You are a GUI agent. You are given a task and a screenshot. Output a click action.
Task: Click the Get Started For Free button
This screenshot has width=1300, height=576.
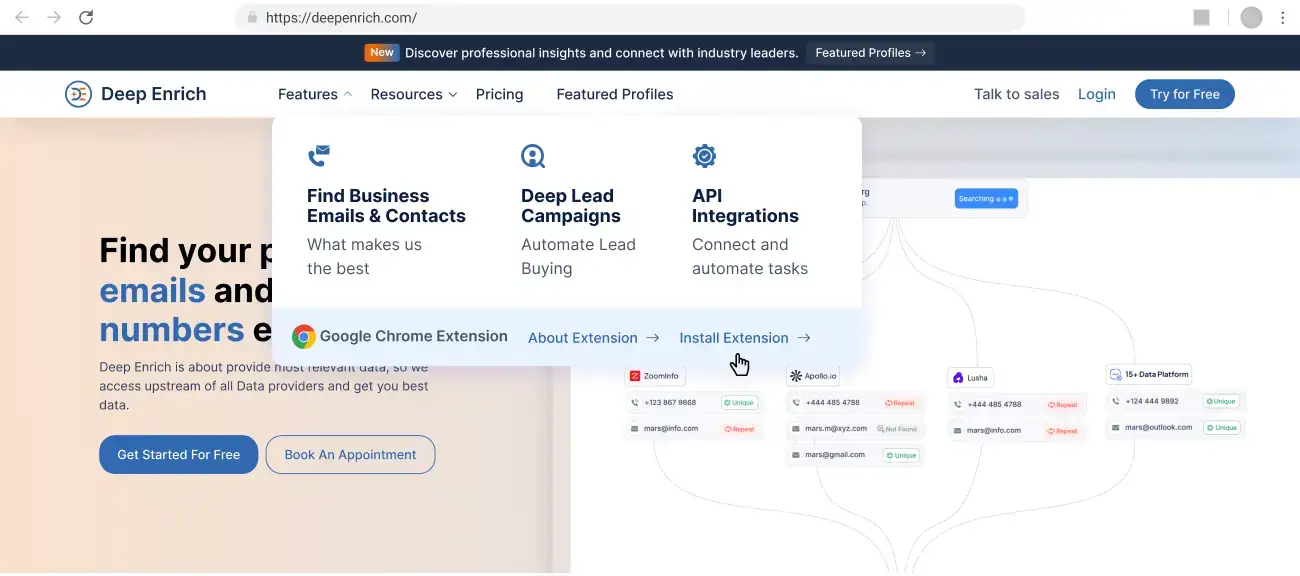[x=178, y=454]
